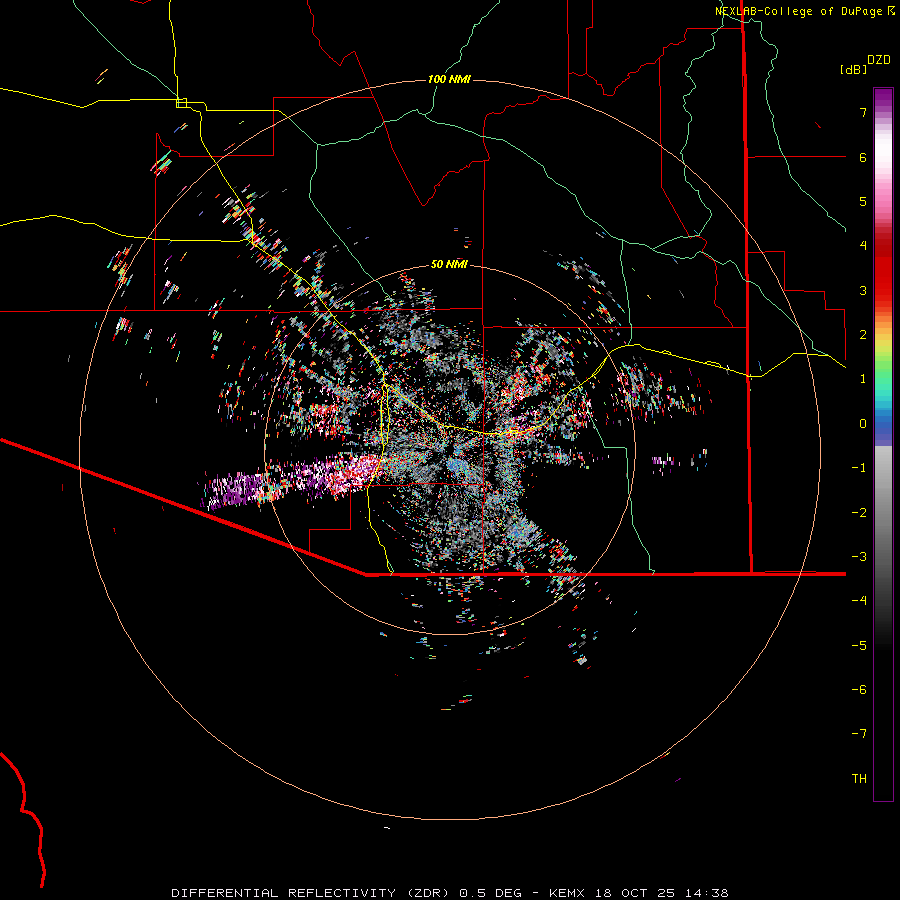900x900 pixels.
Task: Click the 18 OCT 25 date stamp
Action: coord(638,893)
